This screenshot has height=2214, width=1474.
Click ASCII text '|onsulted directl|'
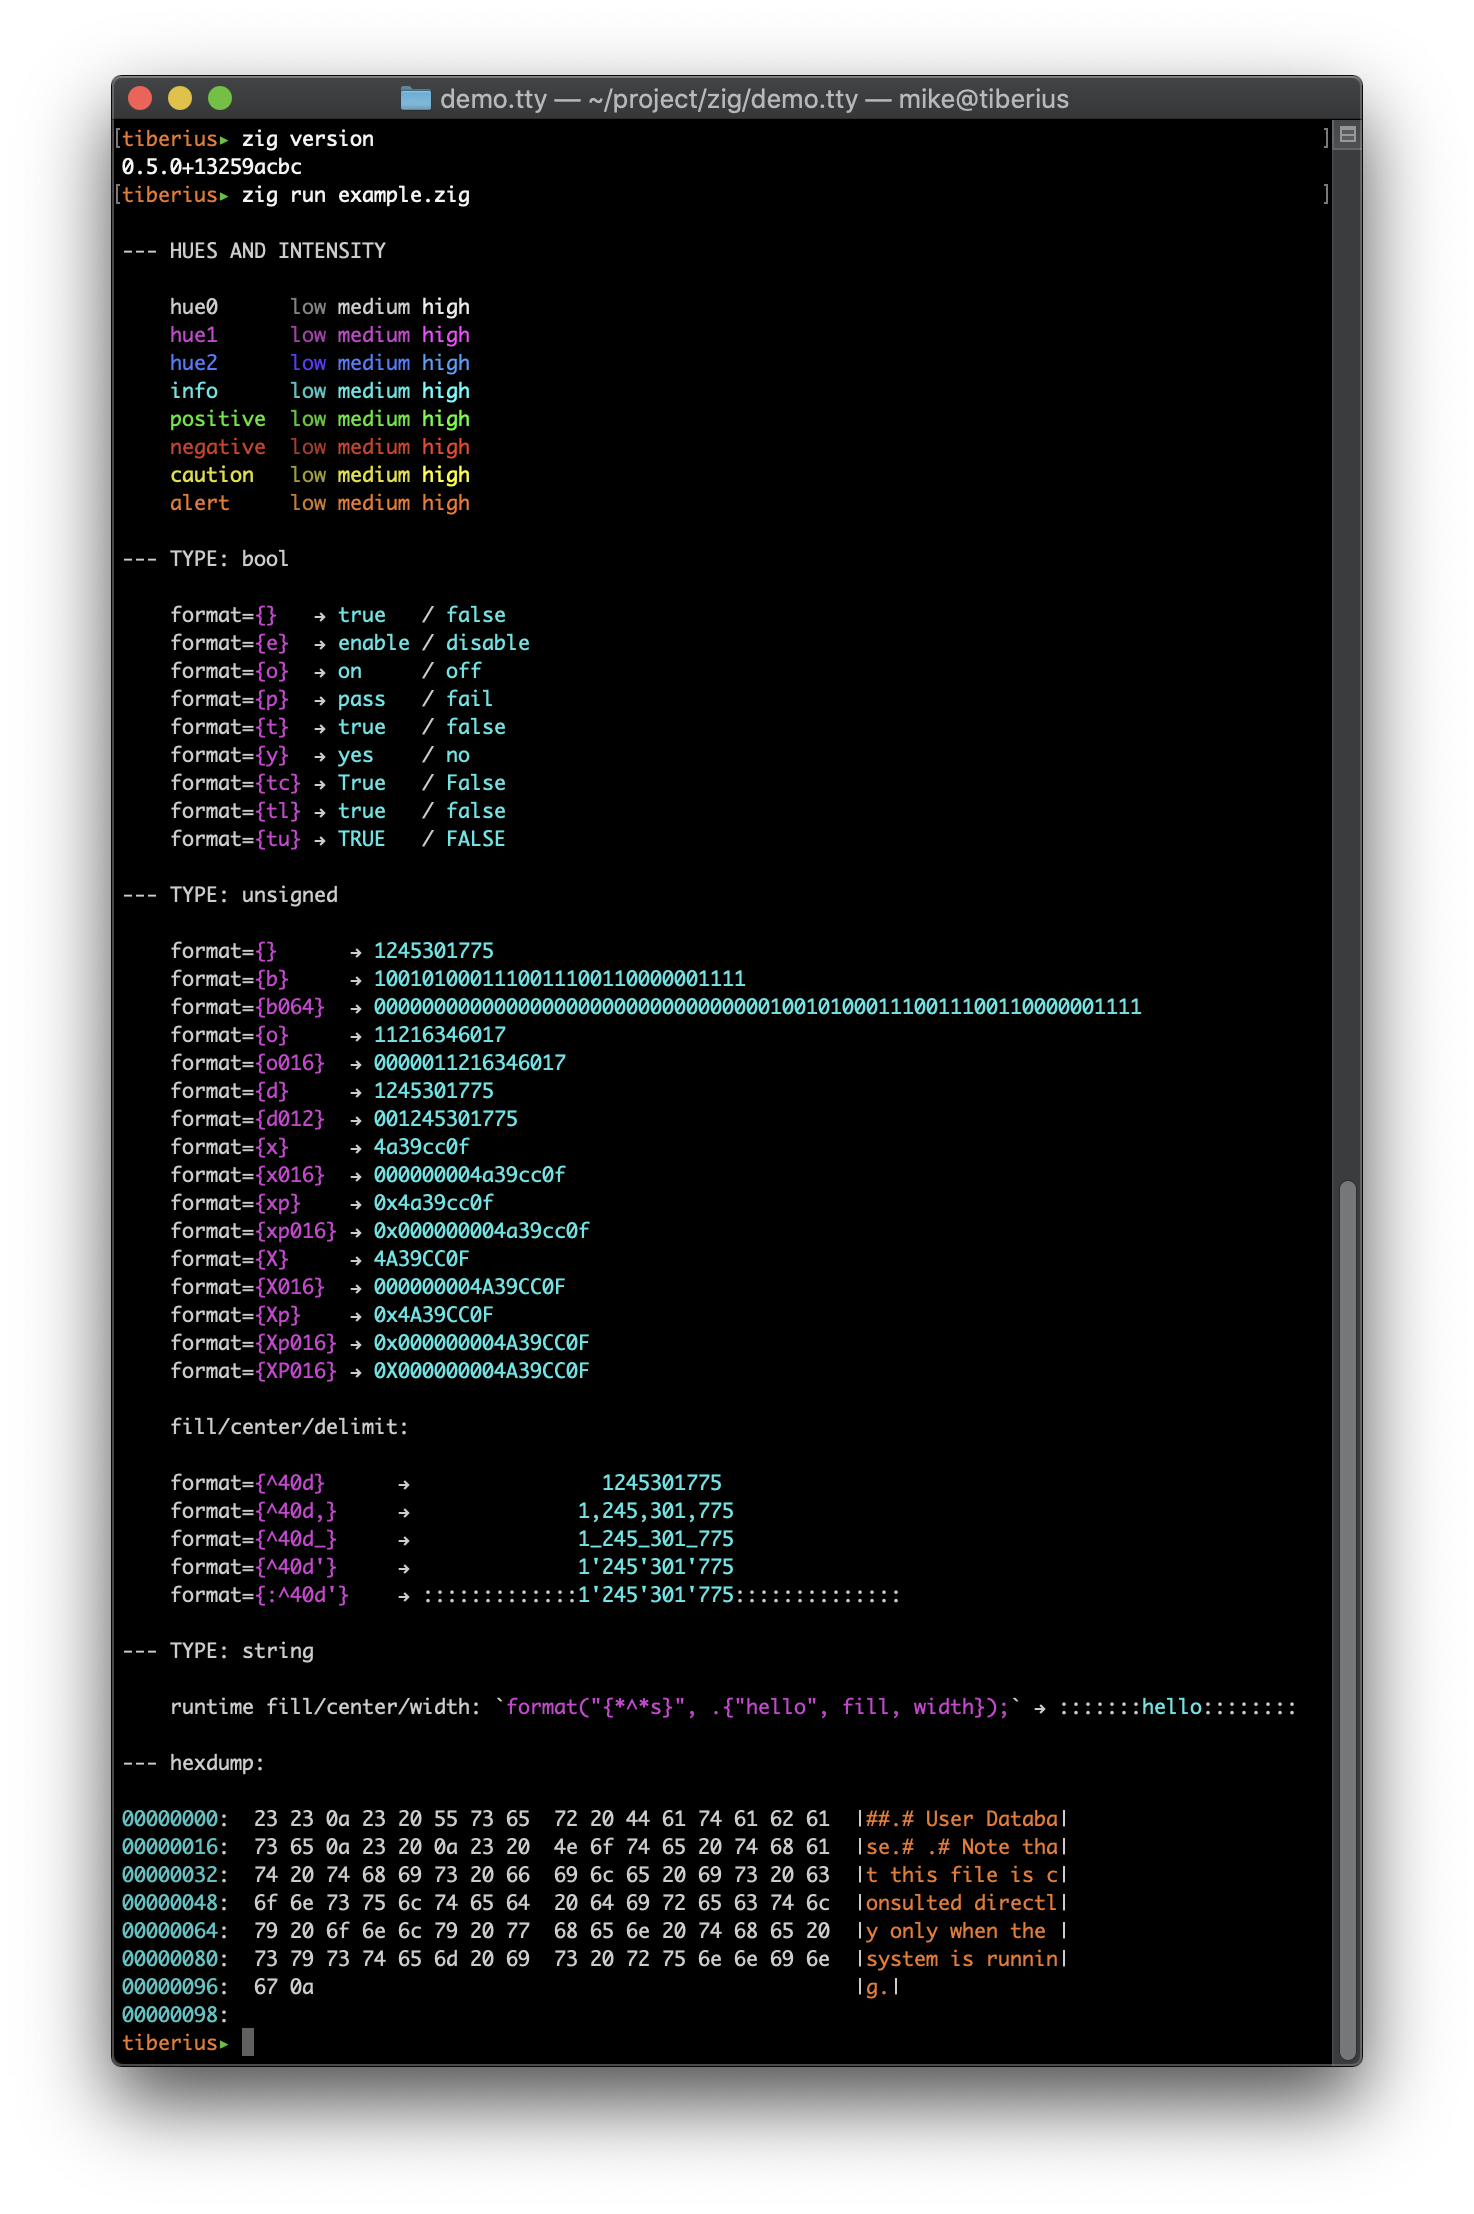[x=962, y=1903]
